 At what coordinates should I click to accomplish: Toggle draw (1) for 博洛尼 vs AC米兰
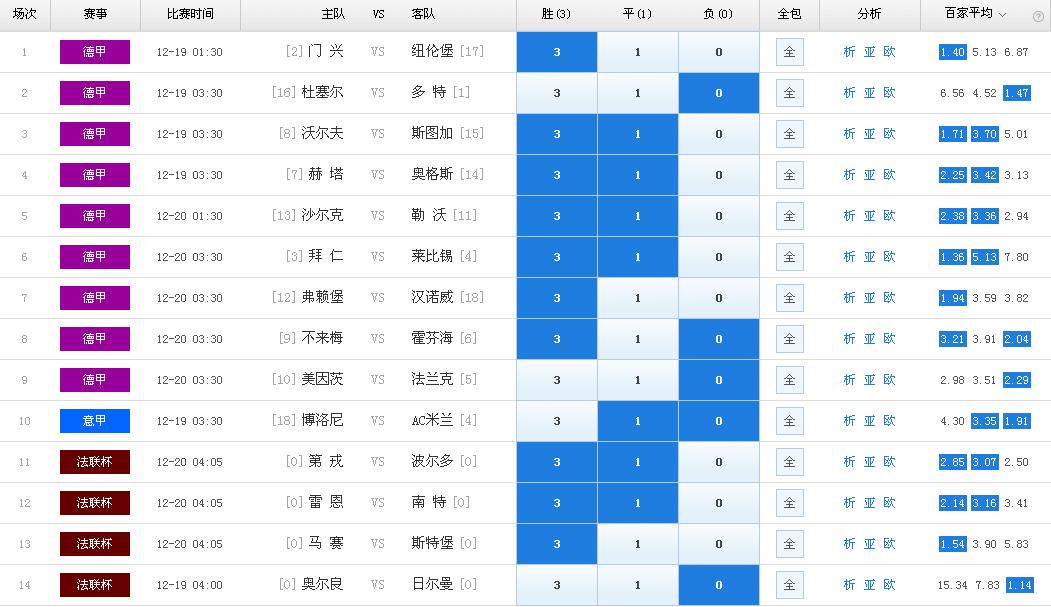pos(637,421)
